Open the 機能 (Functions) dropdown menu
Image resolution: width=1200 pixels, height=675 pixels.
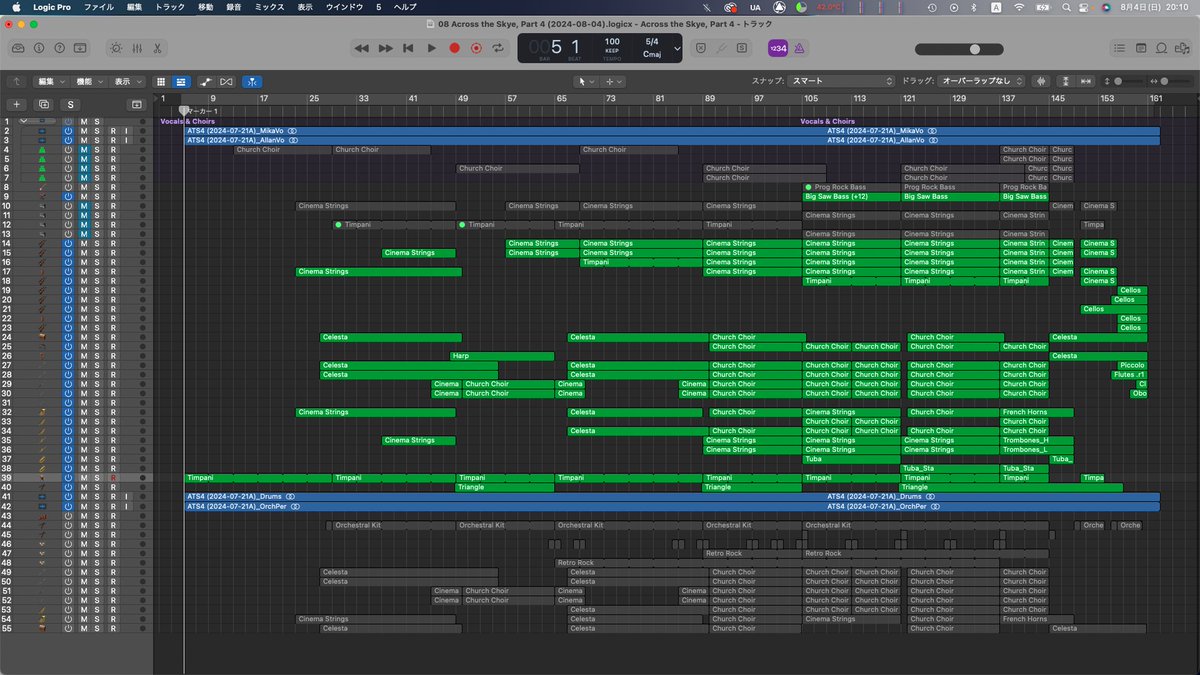pos(88,81)
